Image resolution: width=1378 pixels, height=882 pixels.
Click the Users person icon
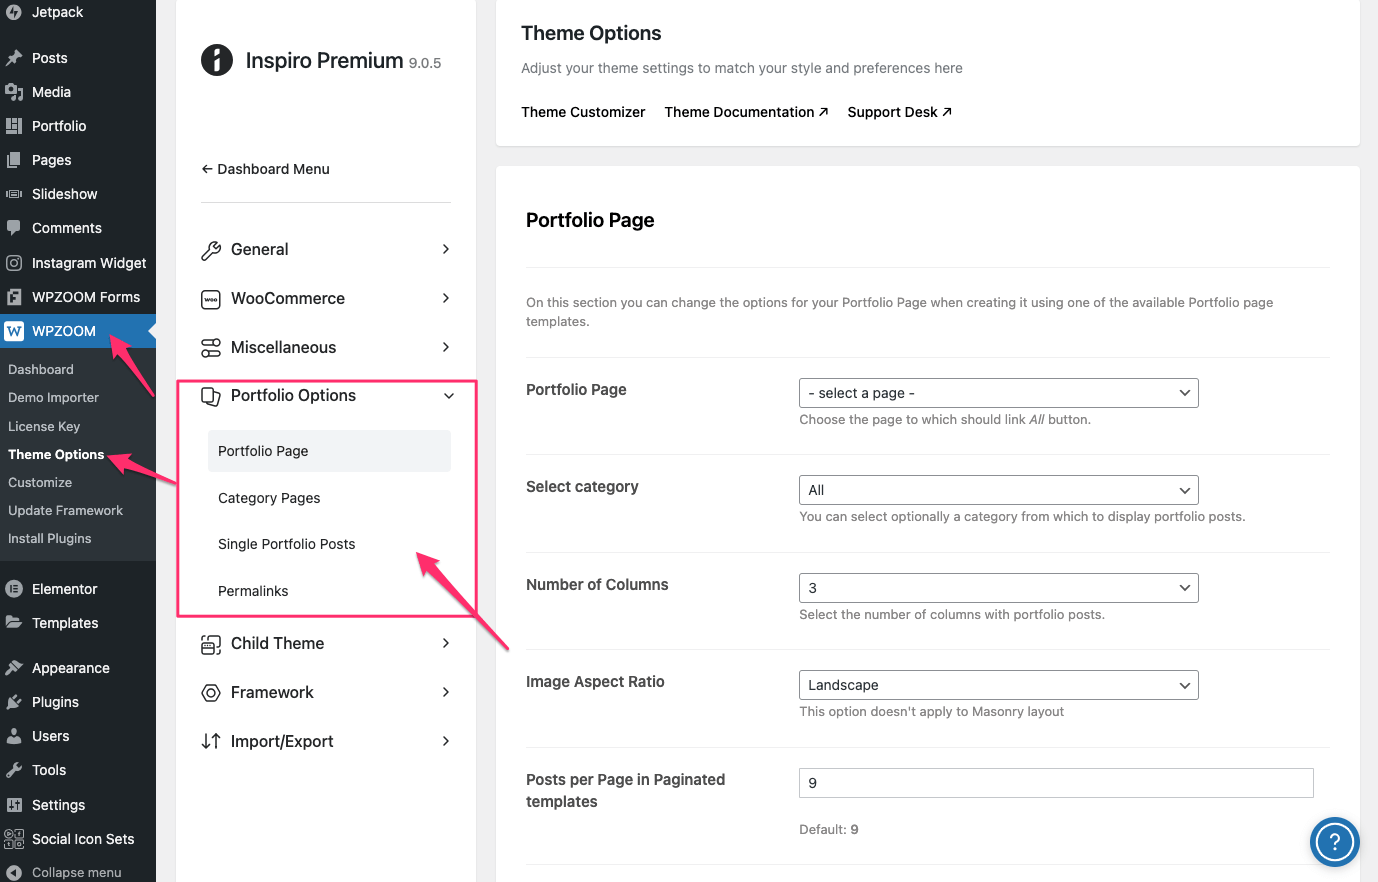[x=14, y=736]
